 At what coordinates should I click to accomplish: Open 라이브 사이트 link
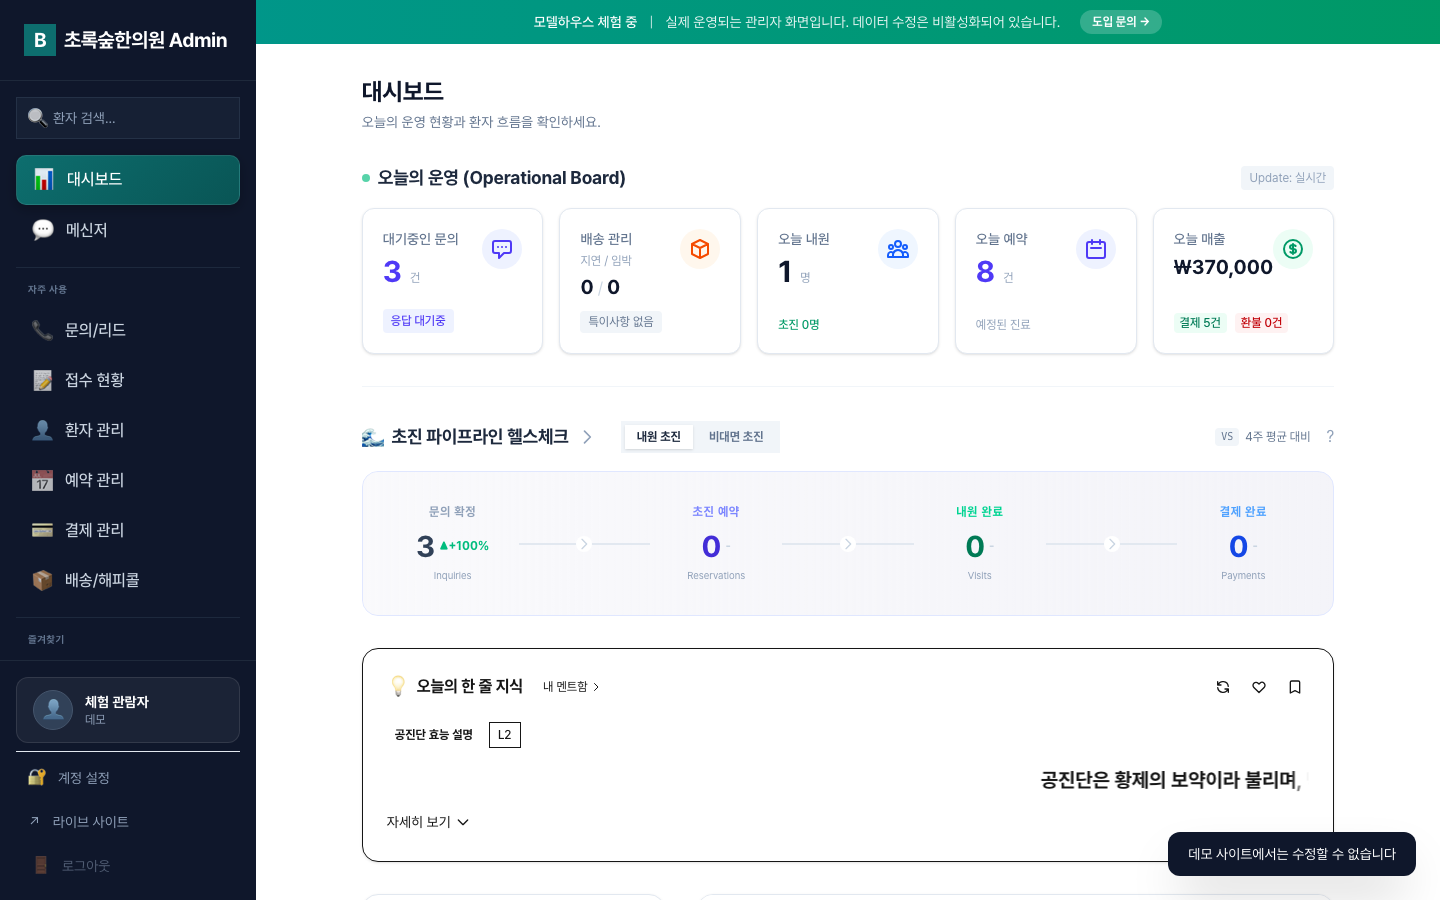click(x=128, y=822)
